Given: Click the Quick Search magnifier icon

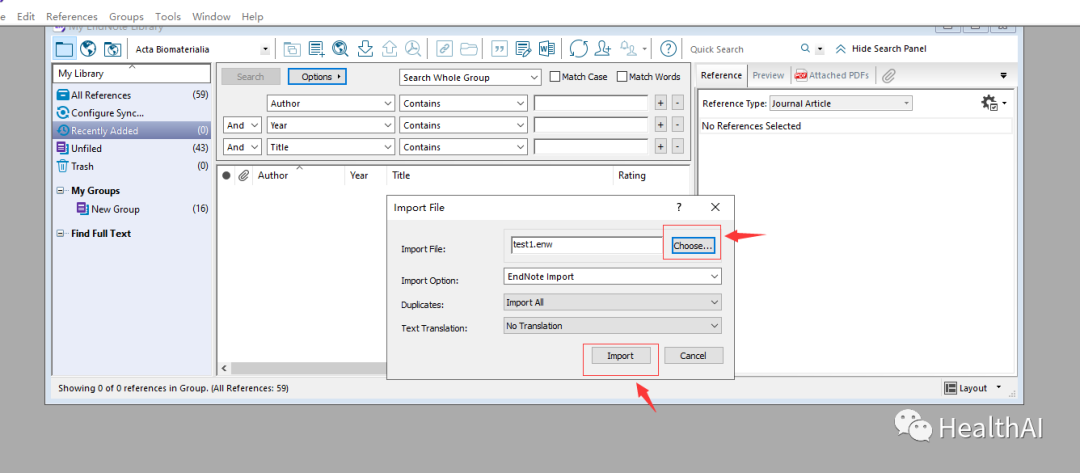Looking at the screenshot, I should click(805, 49).
